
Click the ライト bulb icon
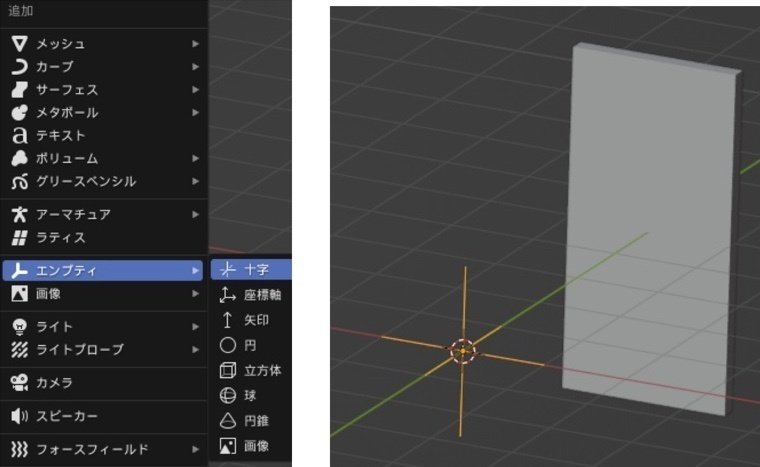tap(19, 326)
